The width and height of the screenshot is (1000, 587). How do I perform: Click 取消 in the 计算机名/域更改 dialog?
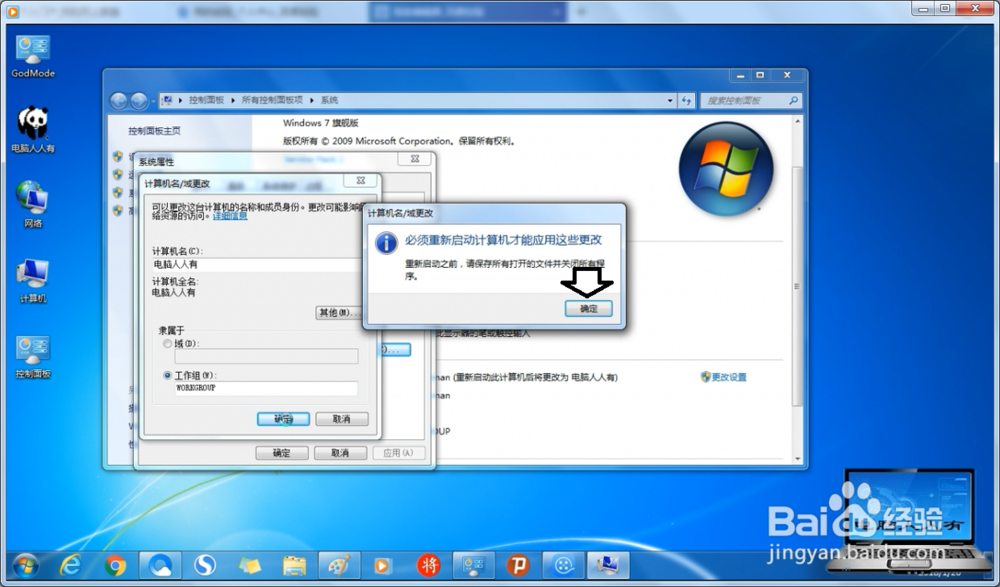[342, 419]
